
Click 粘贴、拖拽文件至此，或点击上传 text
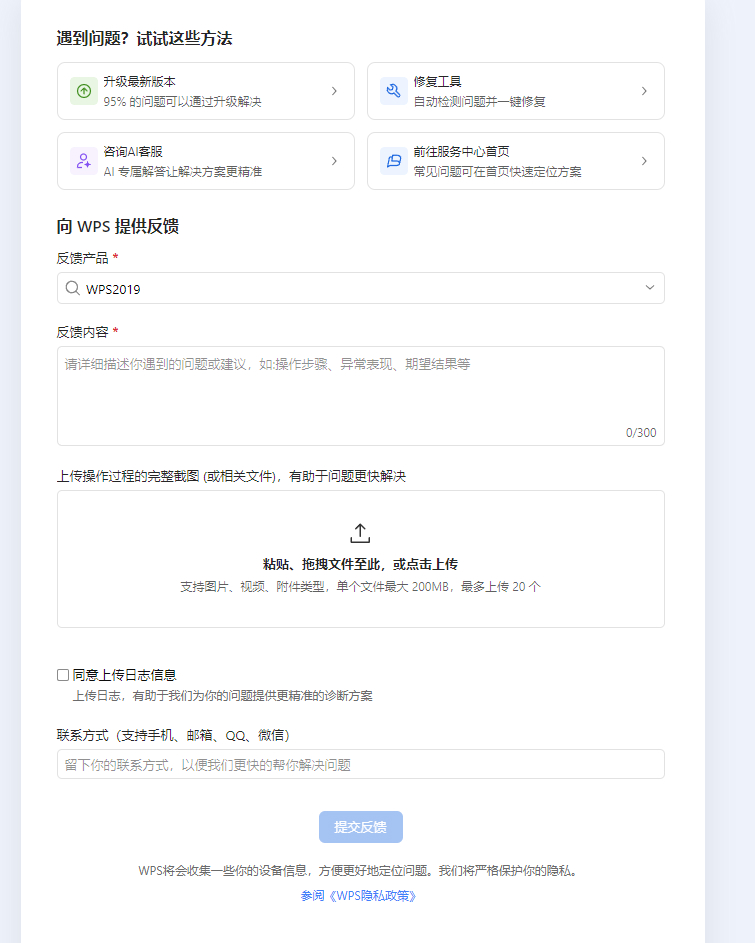360,564
